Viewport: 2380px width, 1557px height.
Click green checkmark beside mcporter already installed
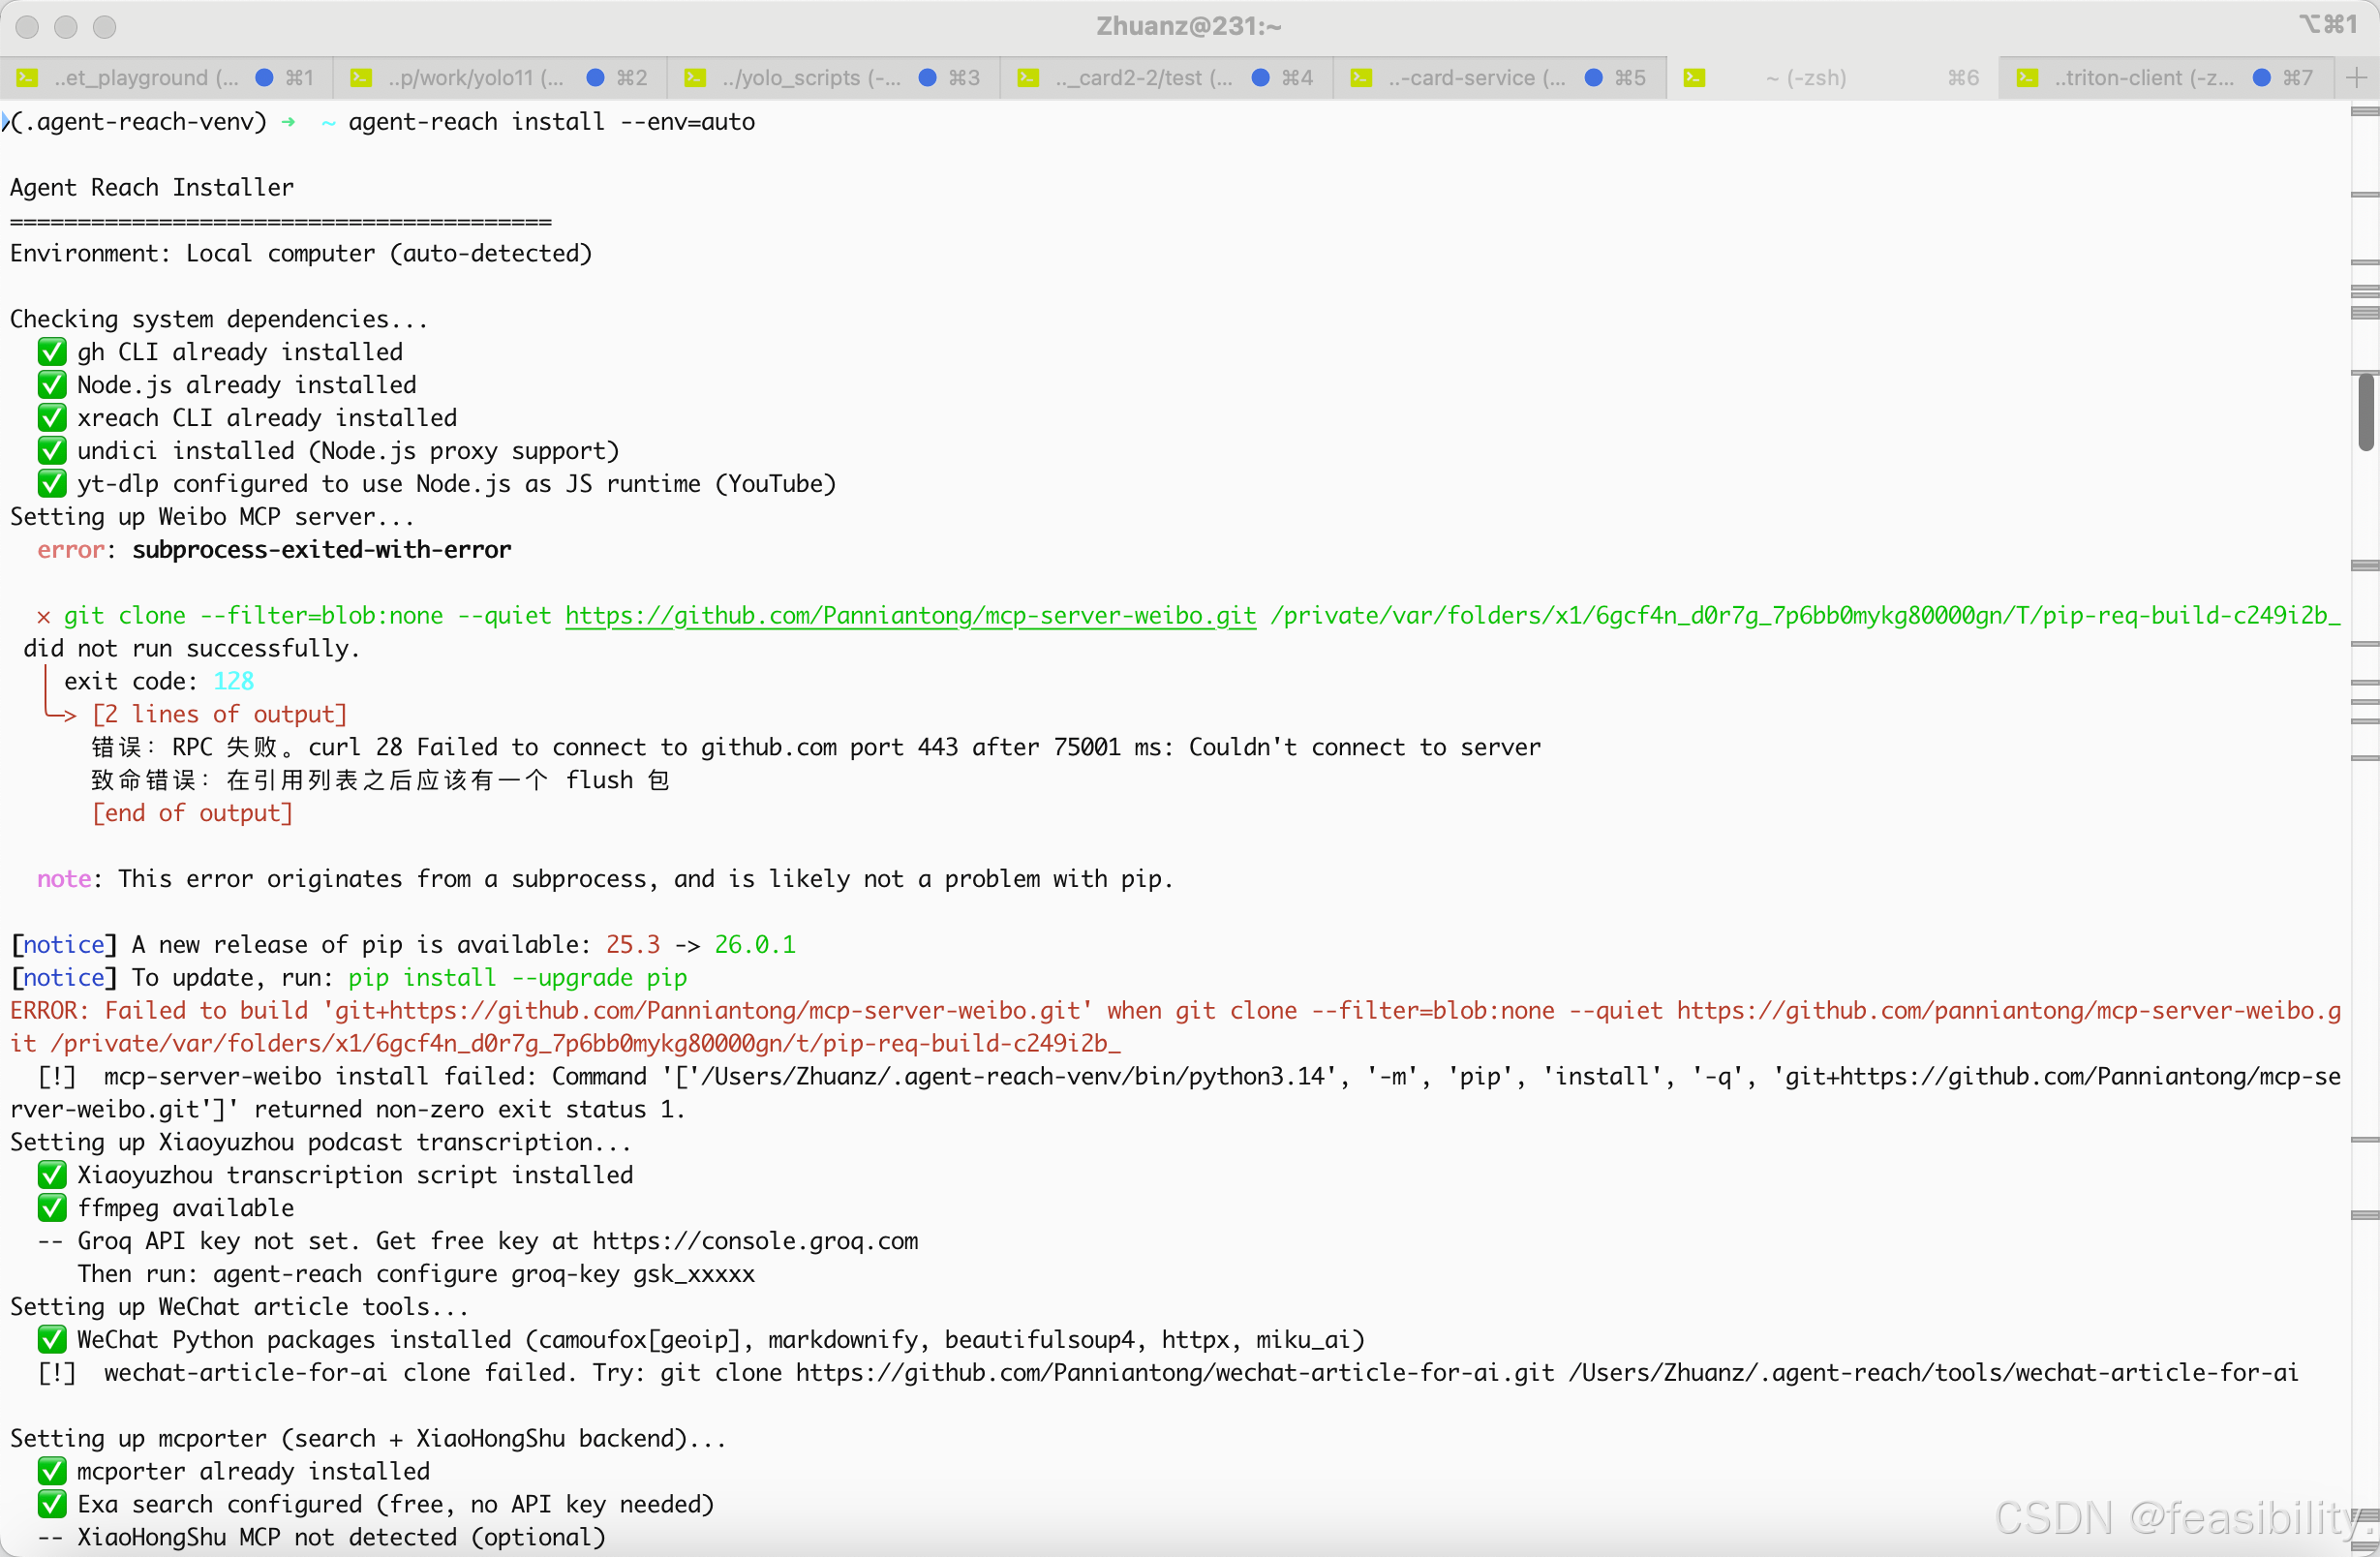click(51, 1471)
